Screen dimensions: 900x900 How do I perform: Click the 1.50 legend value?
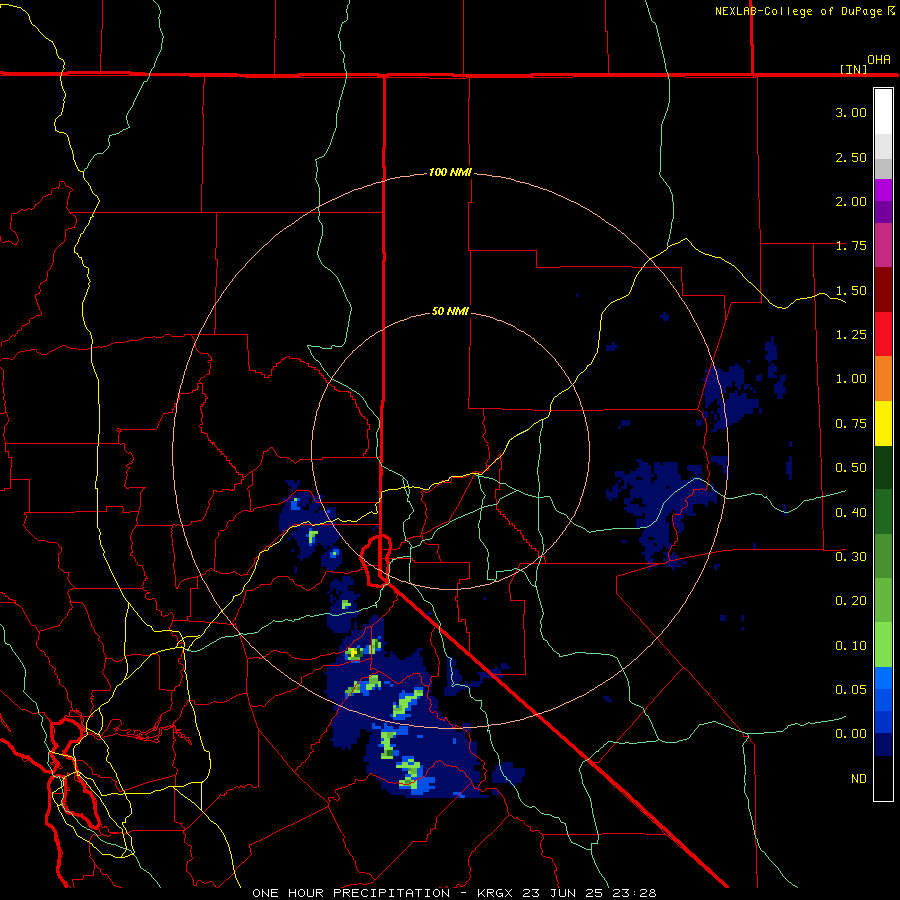tap(851, 290)
